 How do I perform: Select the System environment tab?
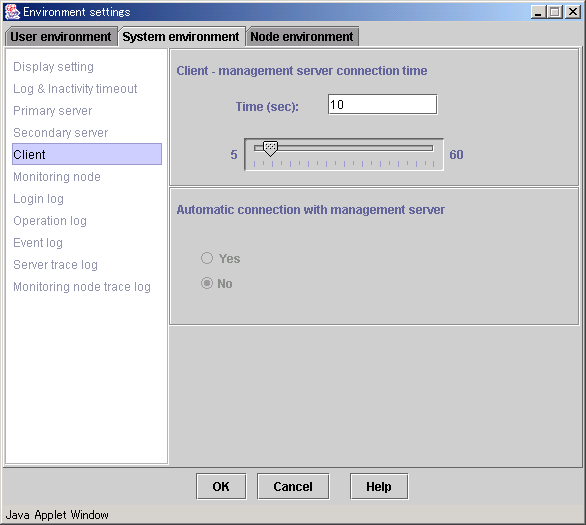tap(181, 37)
